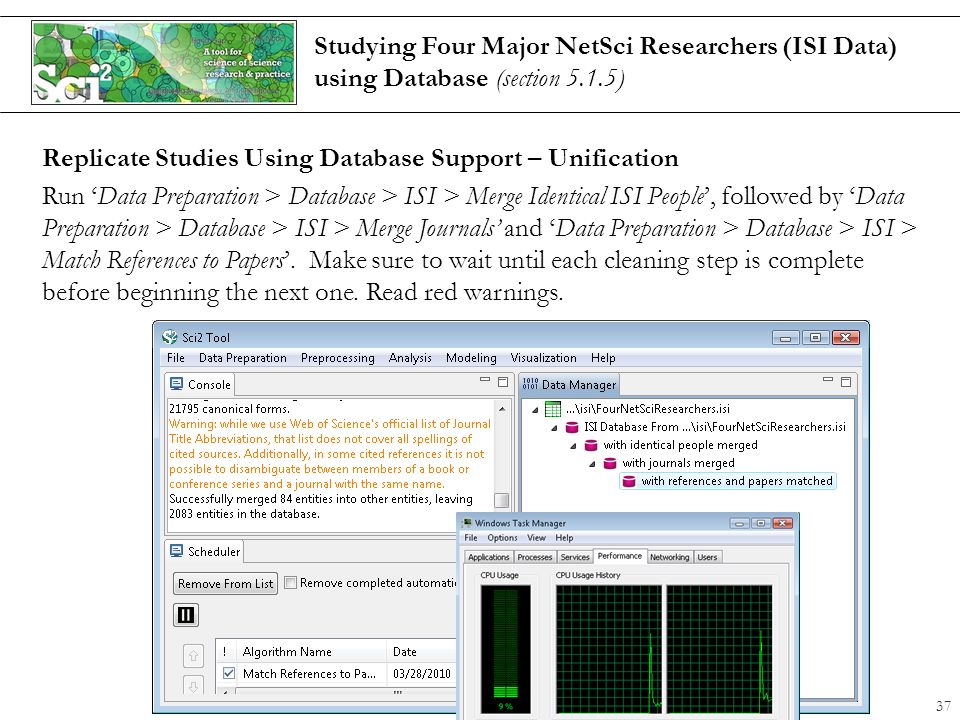Click database icon for identical people merged
Viewport: 960px width, 720px height.
[591, 445]
